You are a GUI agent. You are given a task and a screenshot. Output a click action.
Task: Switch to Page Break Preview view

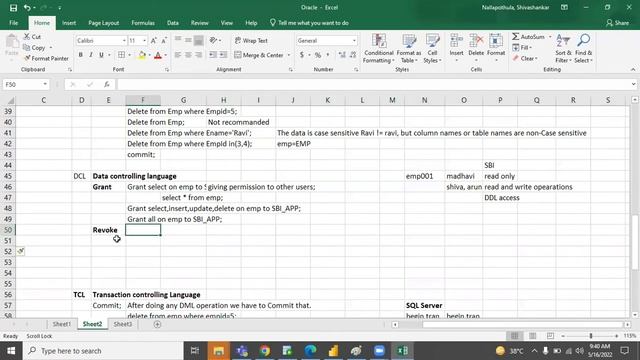point(550,336)
